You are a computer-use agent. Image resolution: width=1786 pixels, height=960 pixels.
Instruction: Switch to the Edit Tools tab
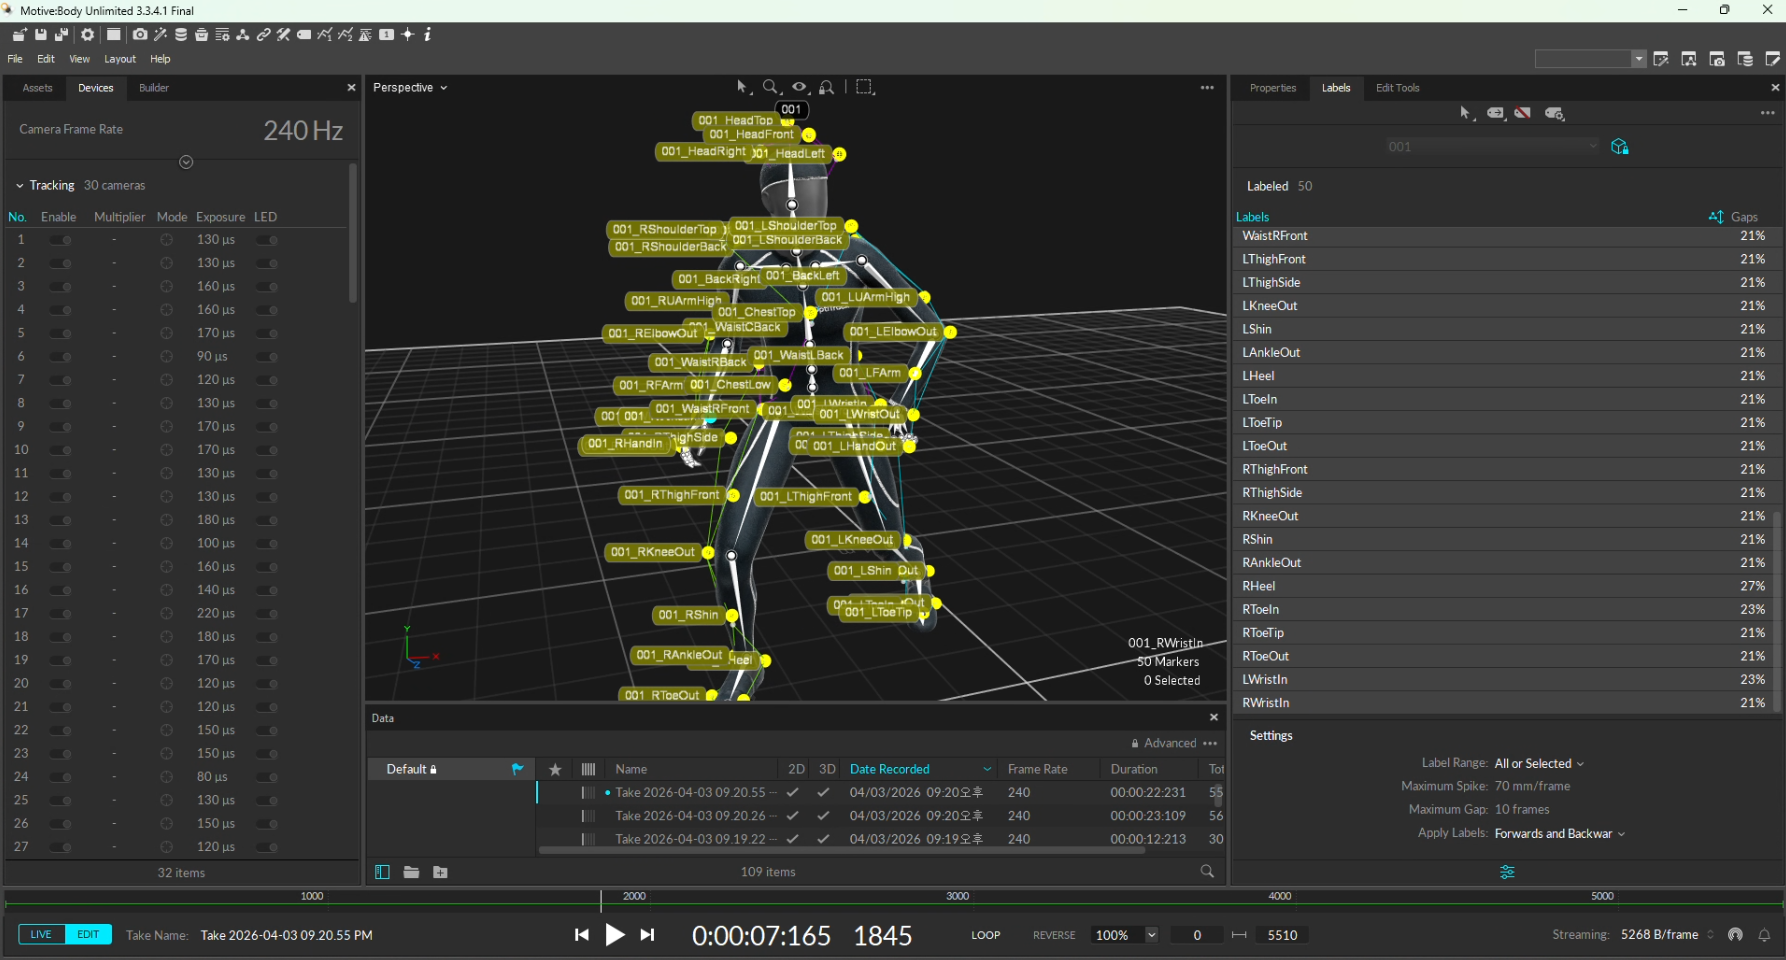tap(1397, 88)
